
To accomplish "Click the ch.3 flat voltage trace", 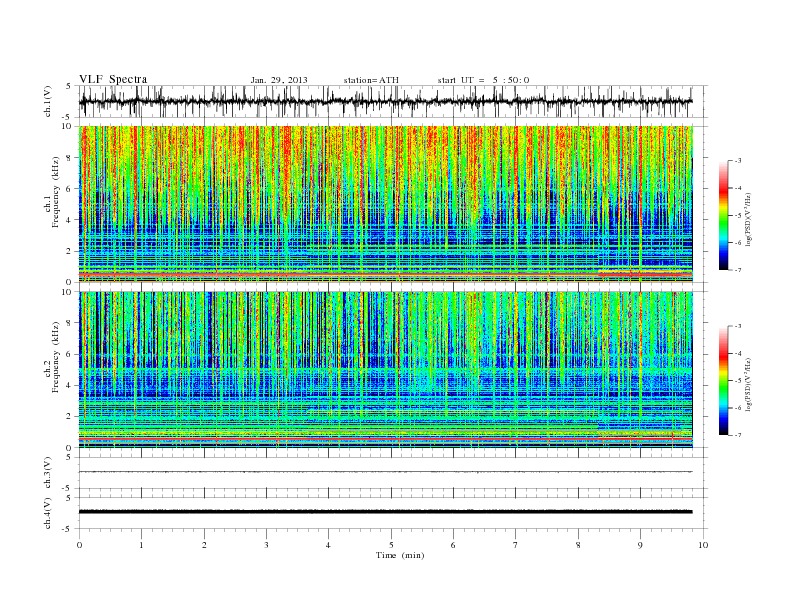I will pos(385,472).
